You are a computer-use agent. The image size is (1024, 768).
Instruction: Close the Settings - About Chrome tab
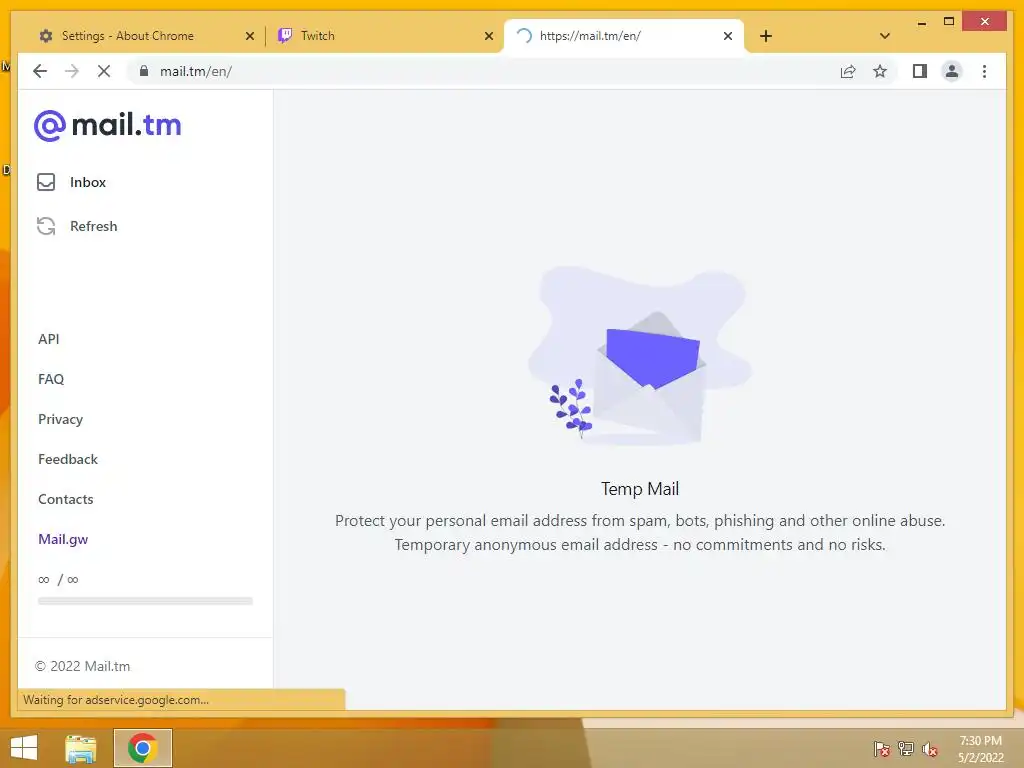click(249, 36)
